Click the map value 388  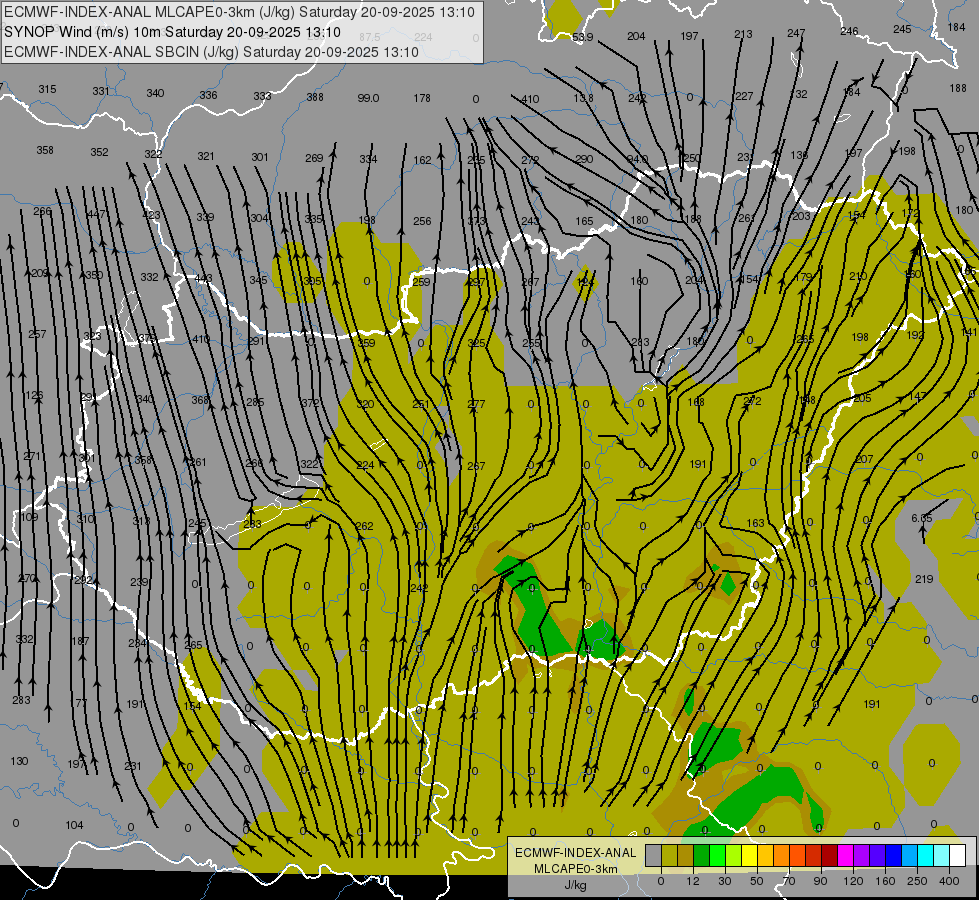(x=315, y=97)
